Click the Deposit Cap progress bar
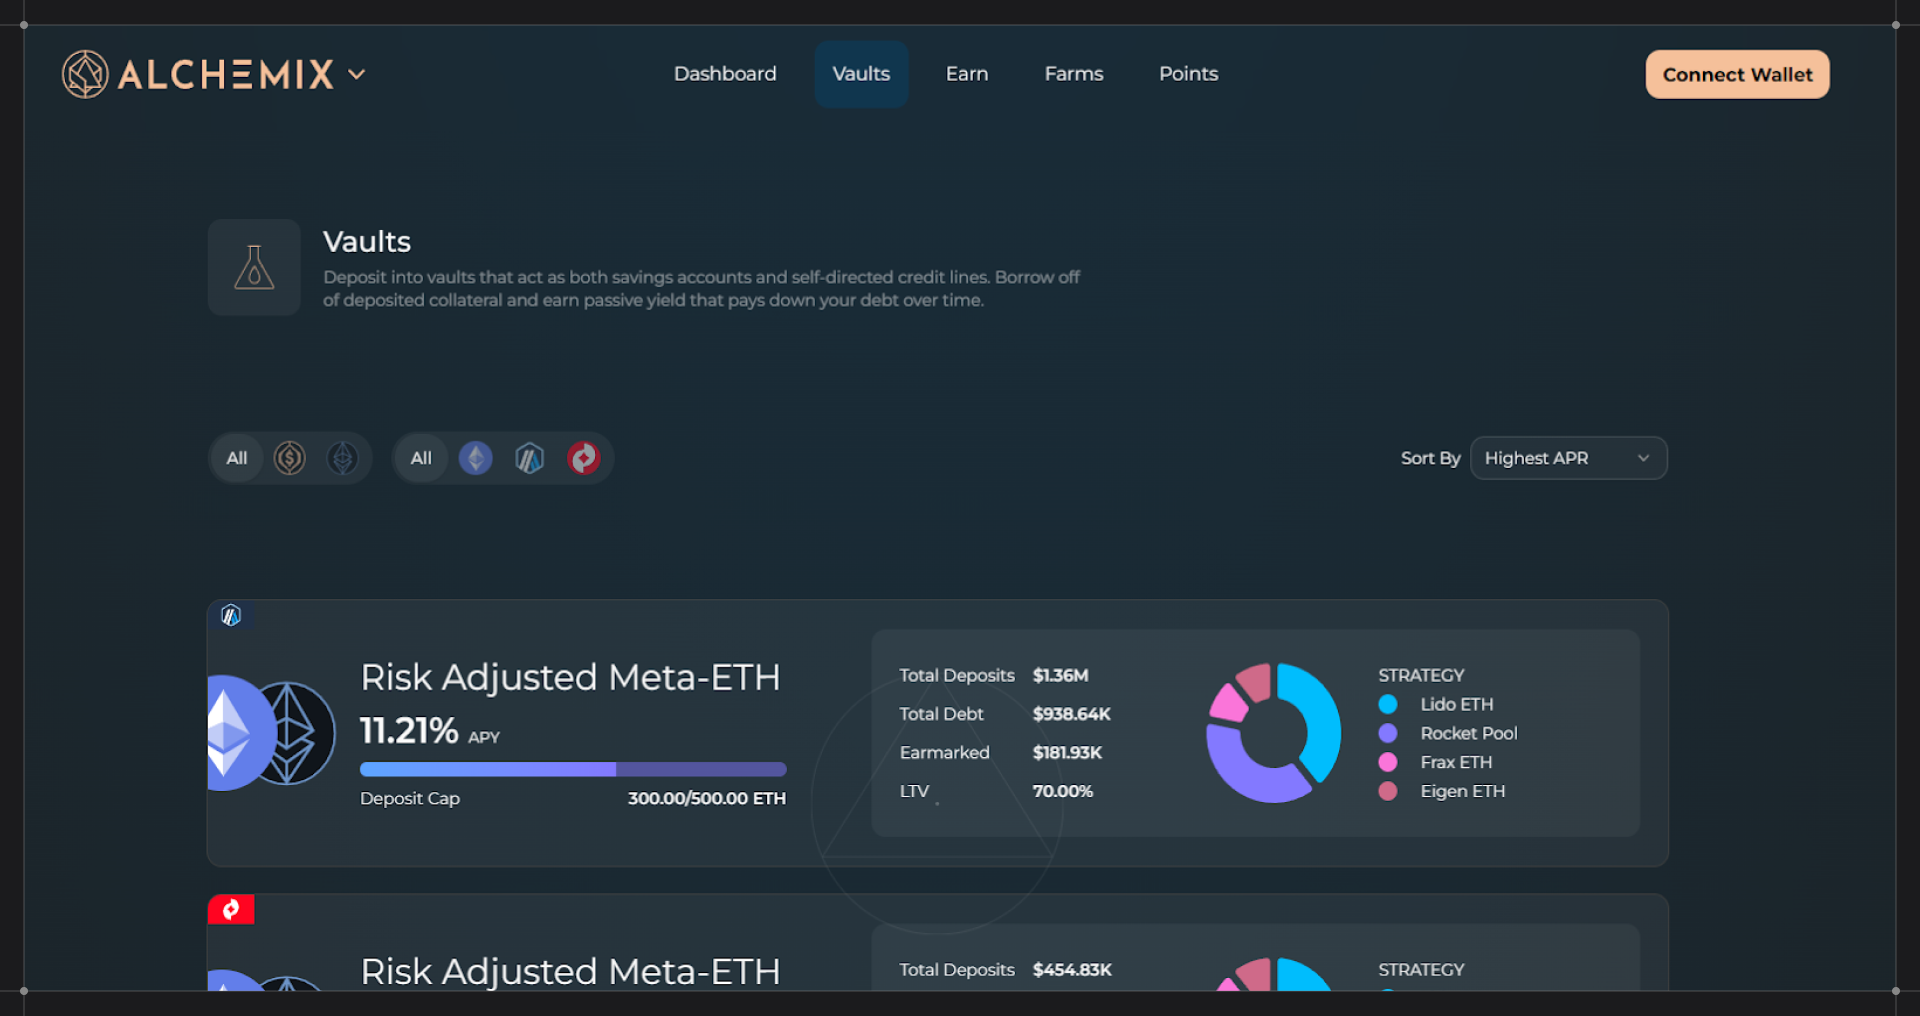Image resolution: width=1920 pixels, height=1016 pixels. 573,769
